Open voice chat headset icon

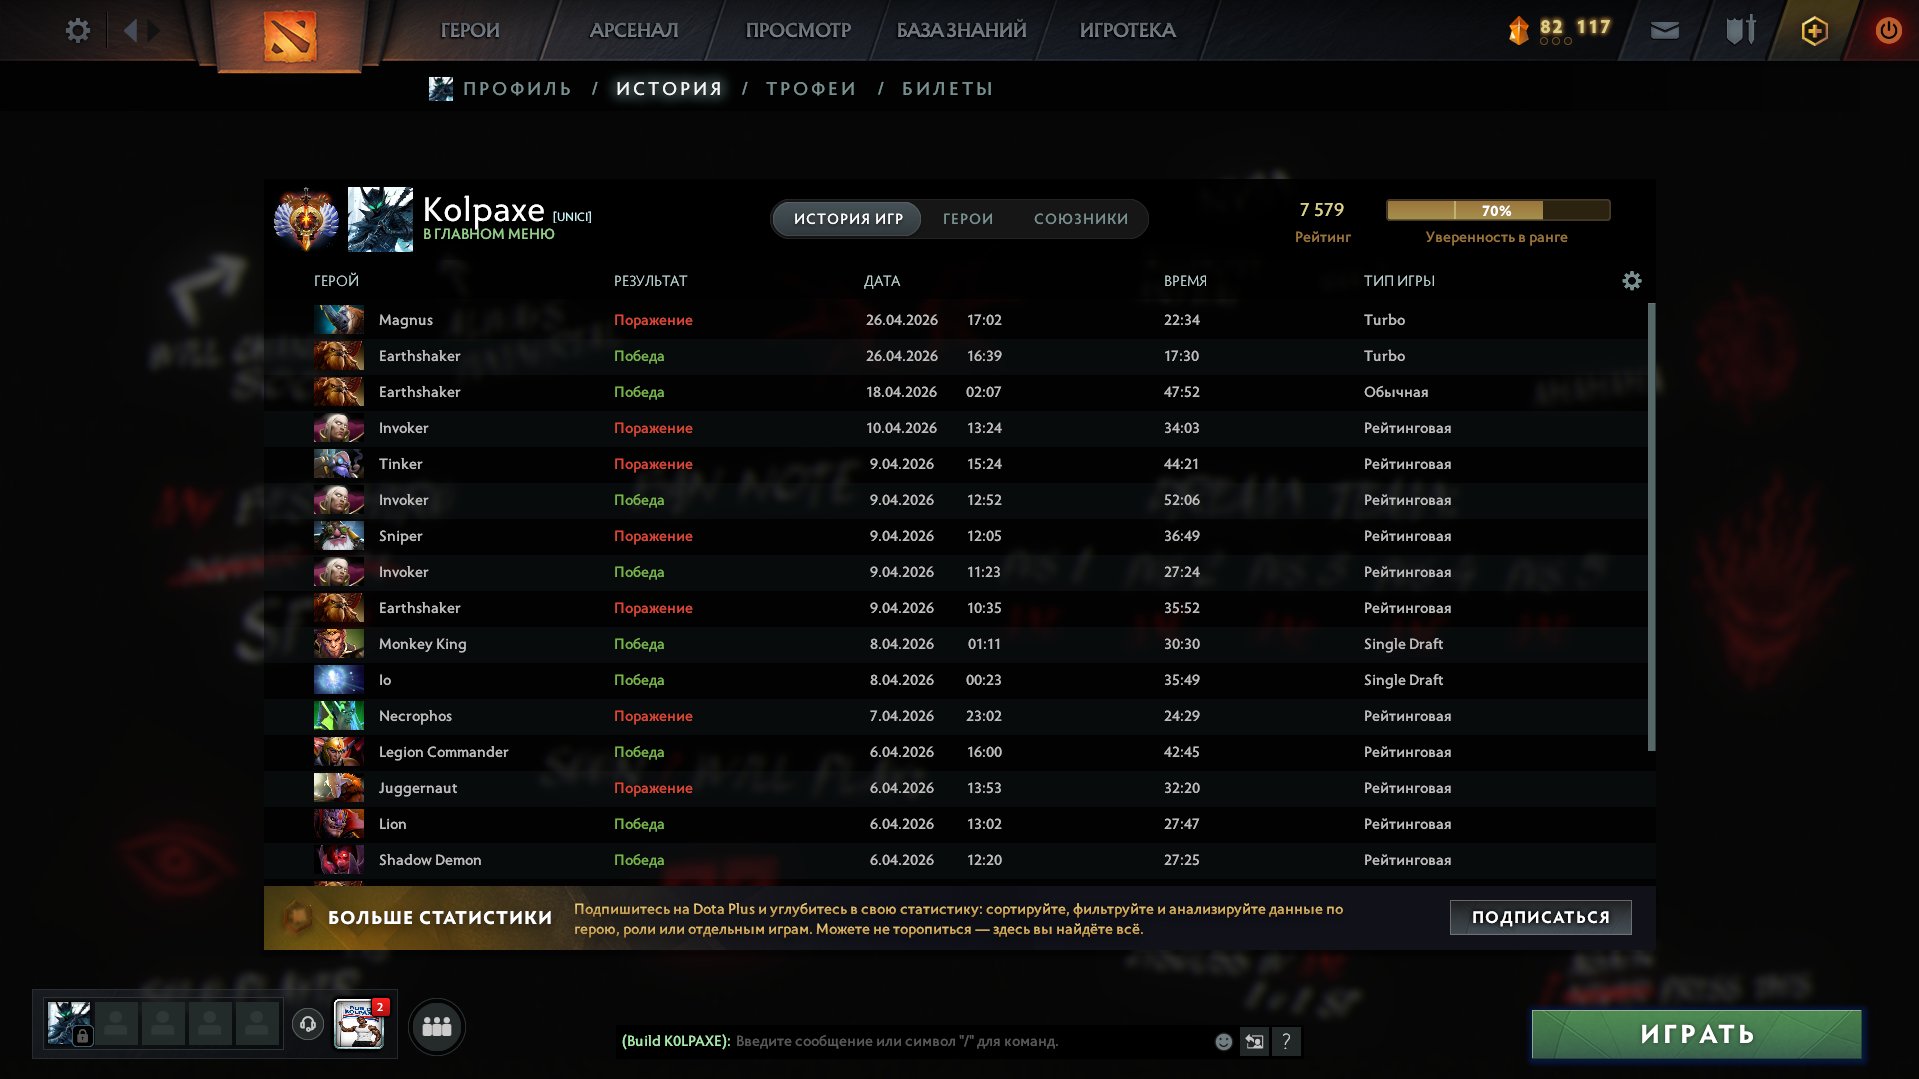coord(308,1024)
